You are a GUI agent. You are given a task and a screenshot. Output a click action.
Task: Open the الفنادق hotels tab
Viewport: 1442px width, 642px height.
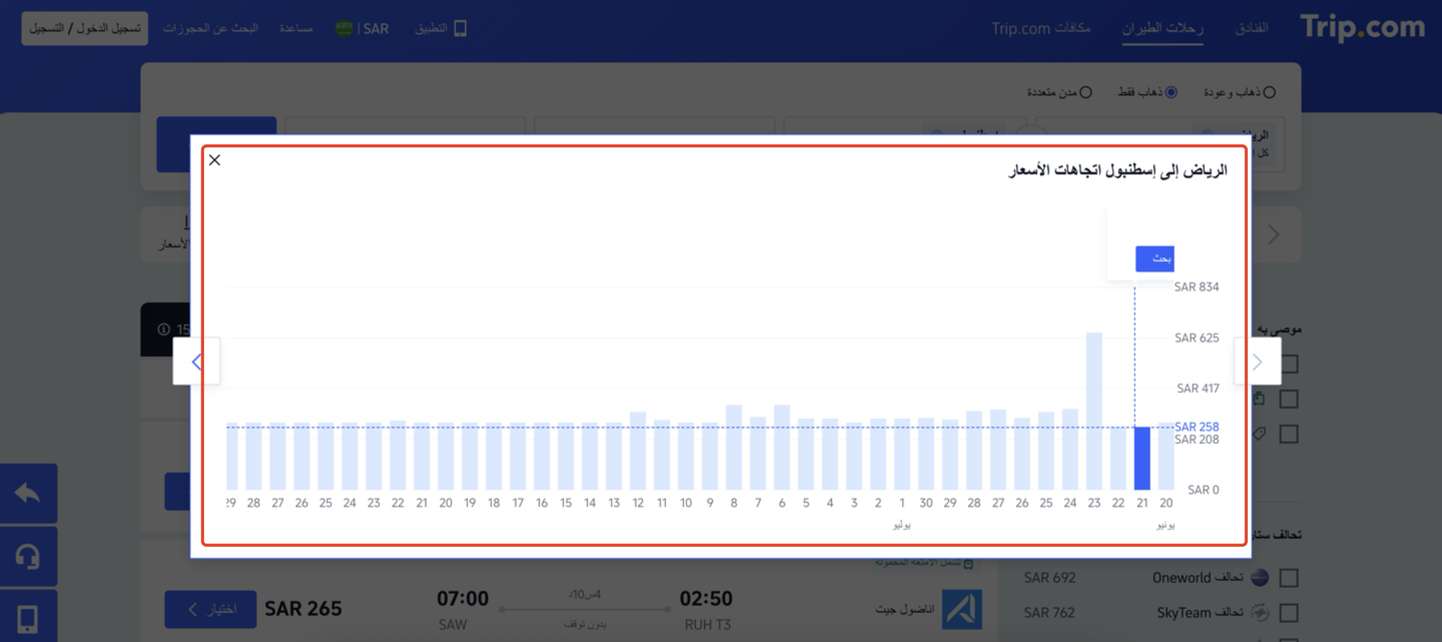1251,28
